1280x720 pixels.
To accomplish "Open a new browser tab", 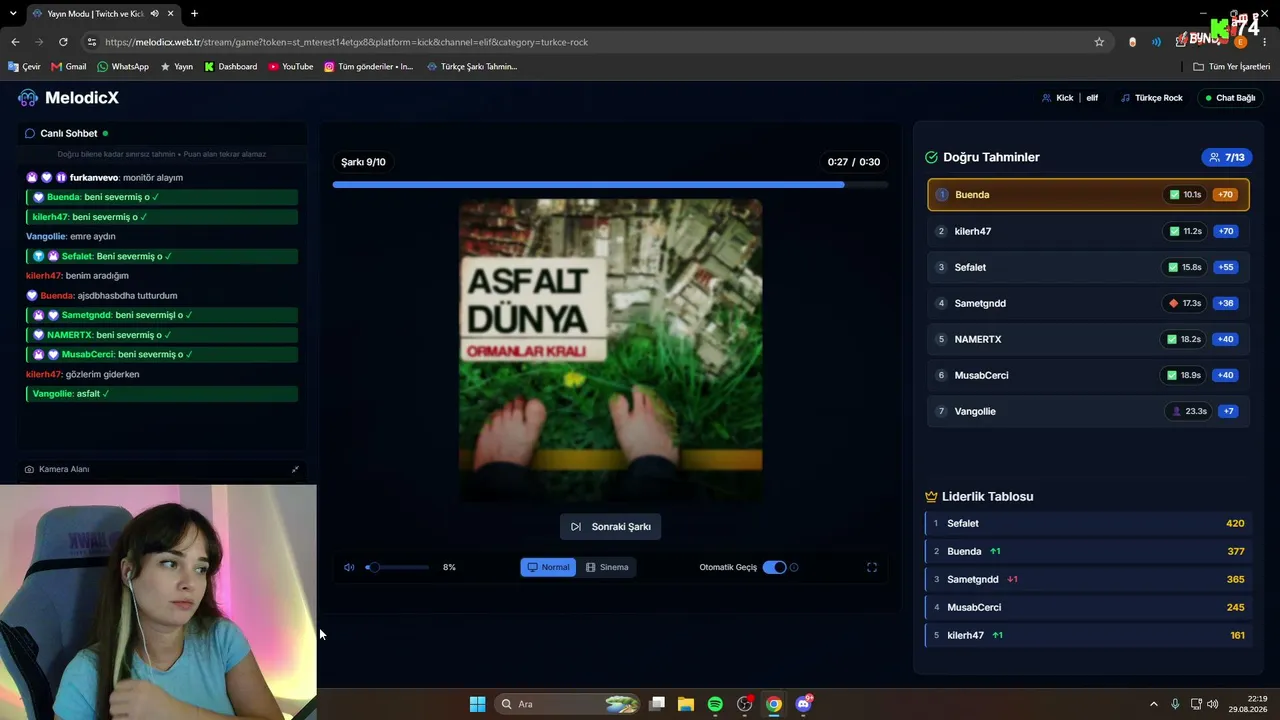I will [x=194, y=14].
